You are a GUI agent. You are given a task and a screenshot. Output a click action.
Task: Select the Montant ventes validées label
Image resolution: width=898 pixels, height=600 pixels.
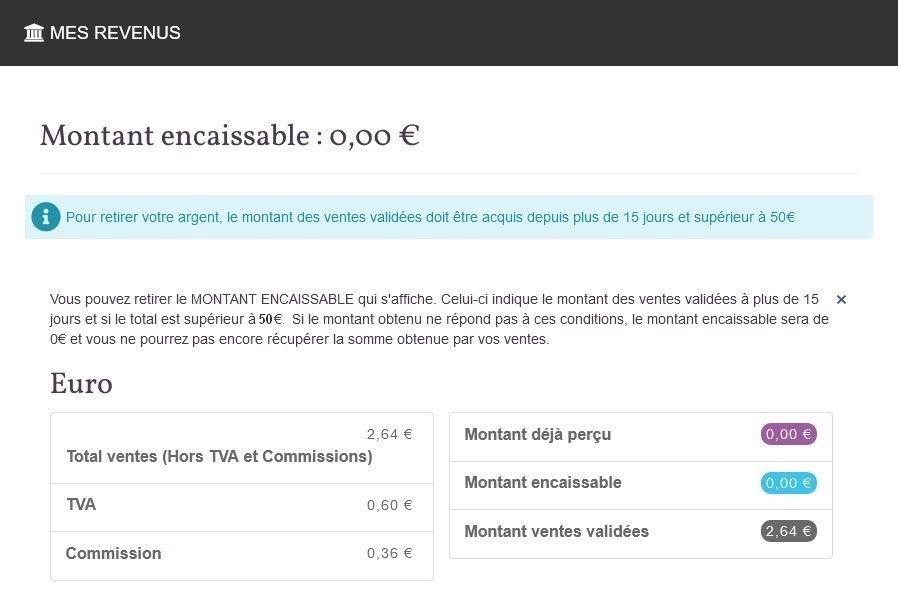click(557, 532)
